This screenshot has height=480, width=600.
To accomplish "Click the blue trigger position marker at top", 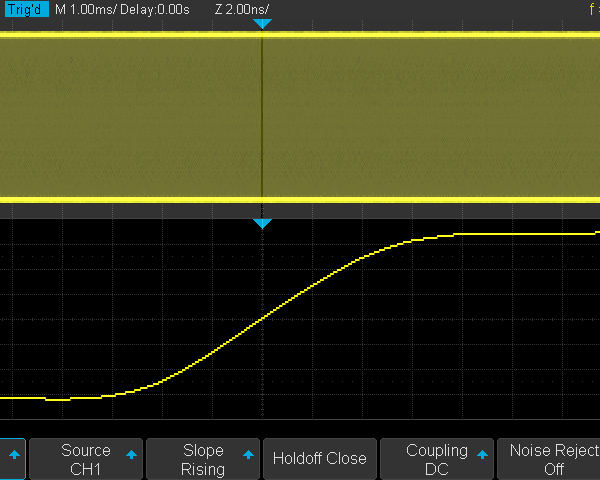I will coord(262,23).
